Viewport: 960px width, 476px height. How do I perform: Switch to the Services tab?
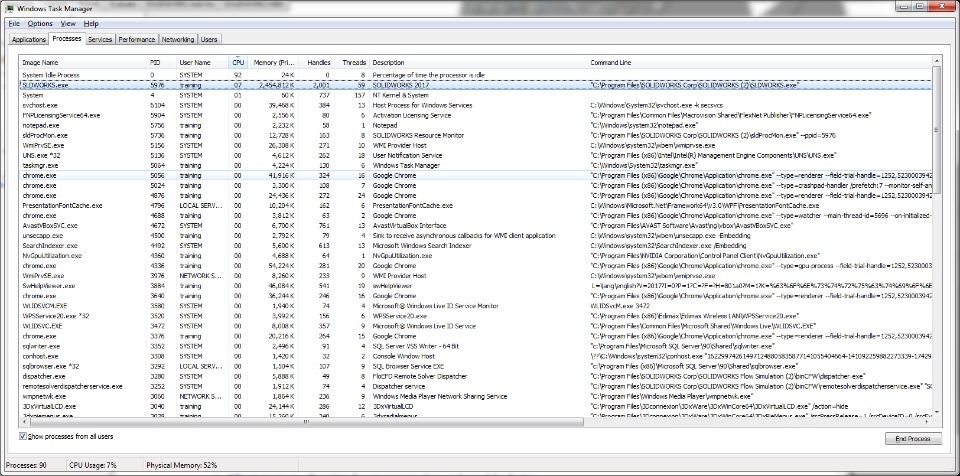coord(99,40)
